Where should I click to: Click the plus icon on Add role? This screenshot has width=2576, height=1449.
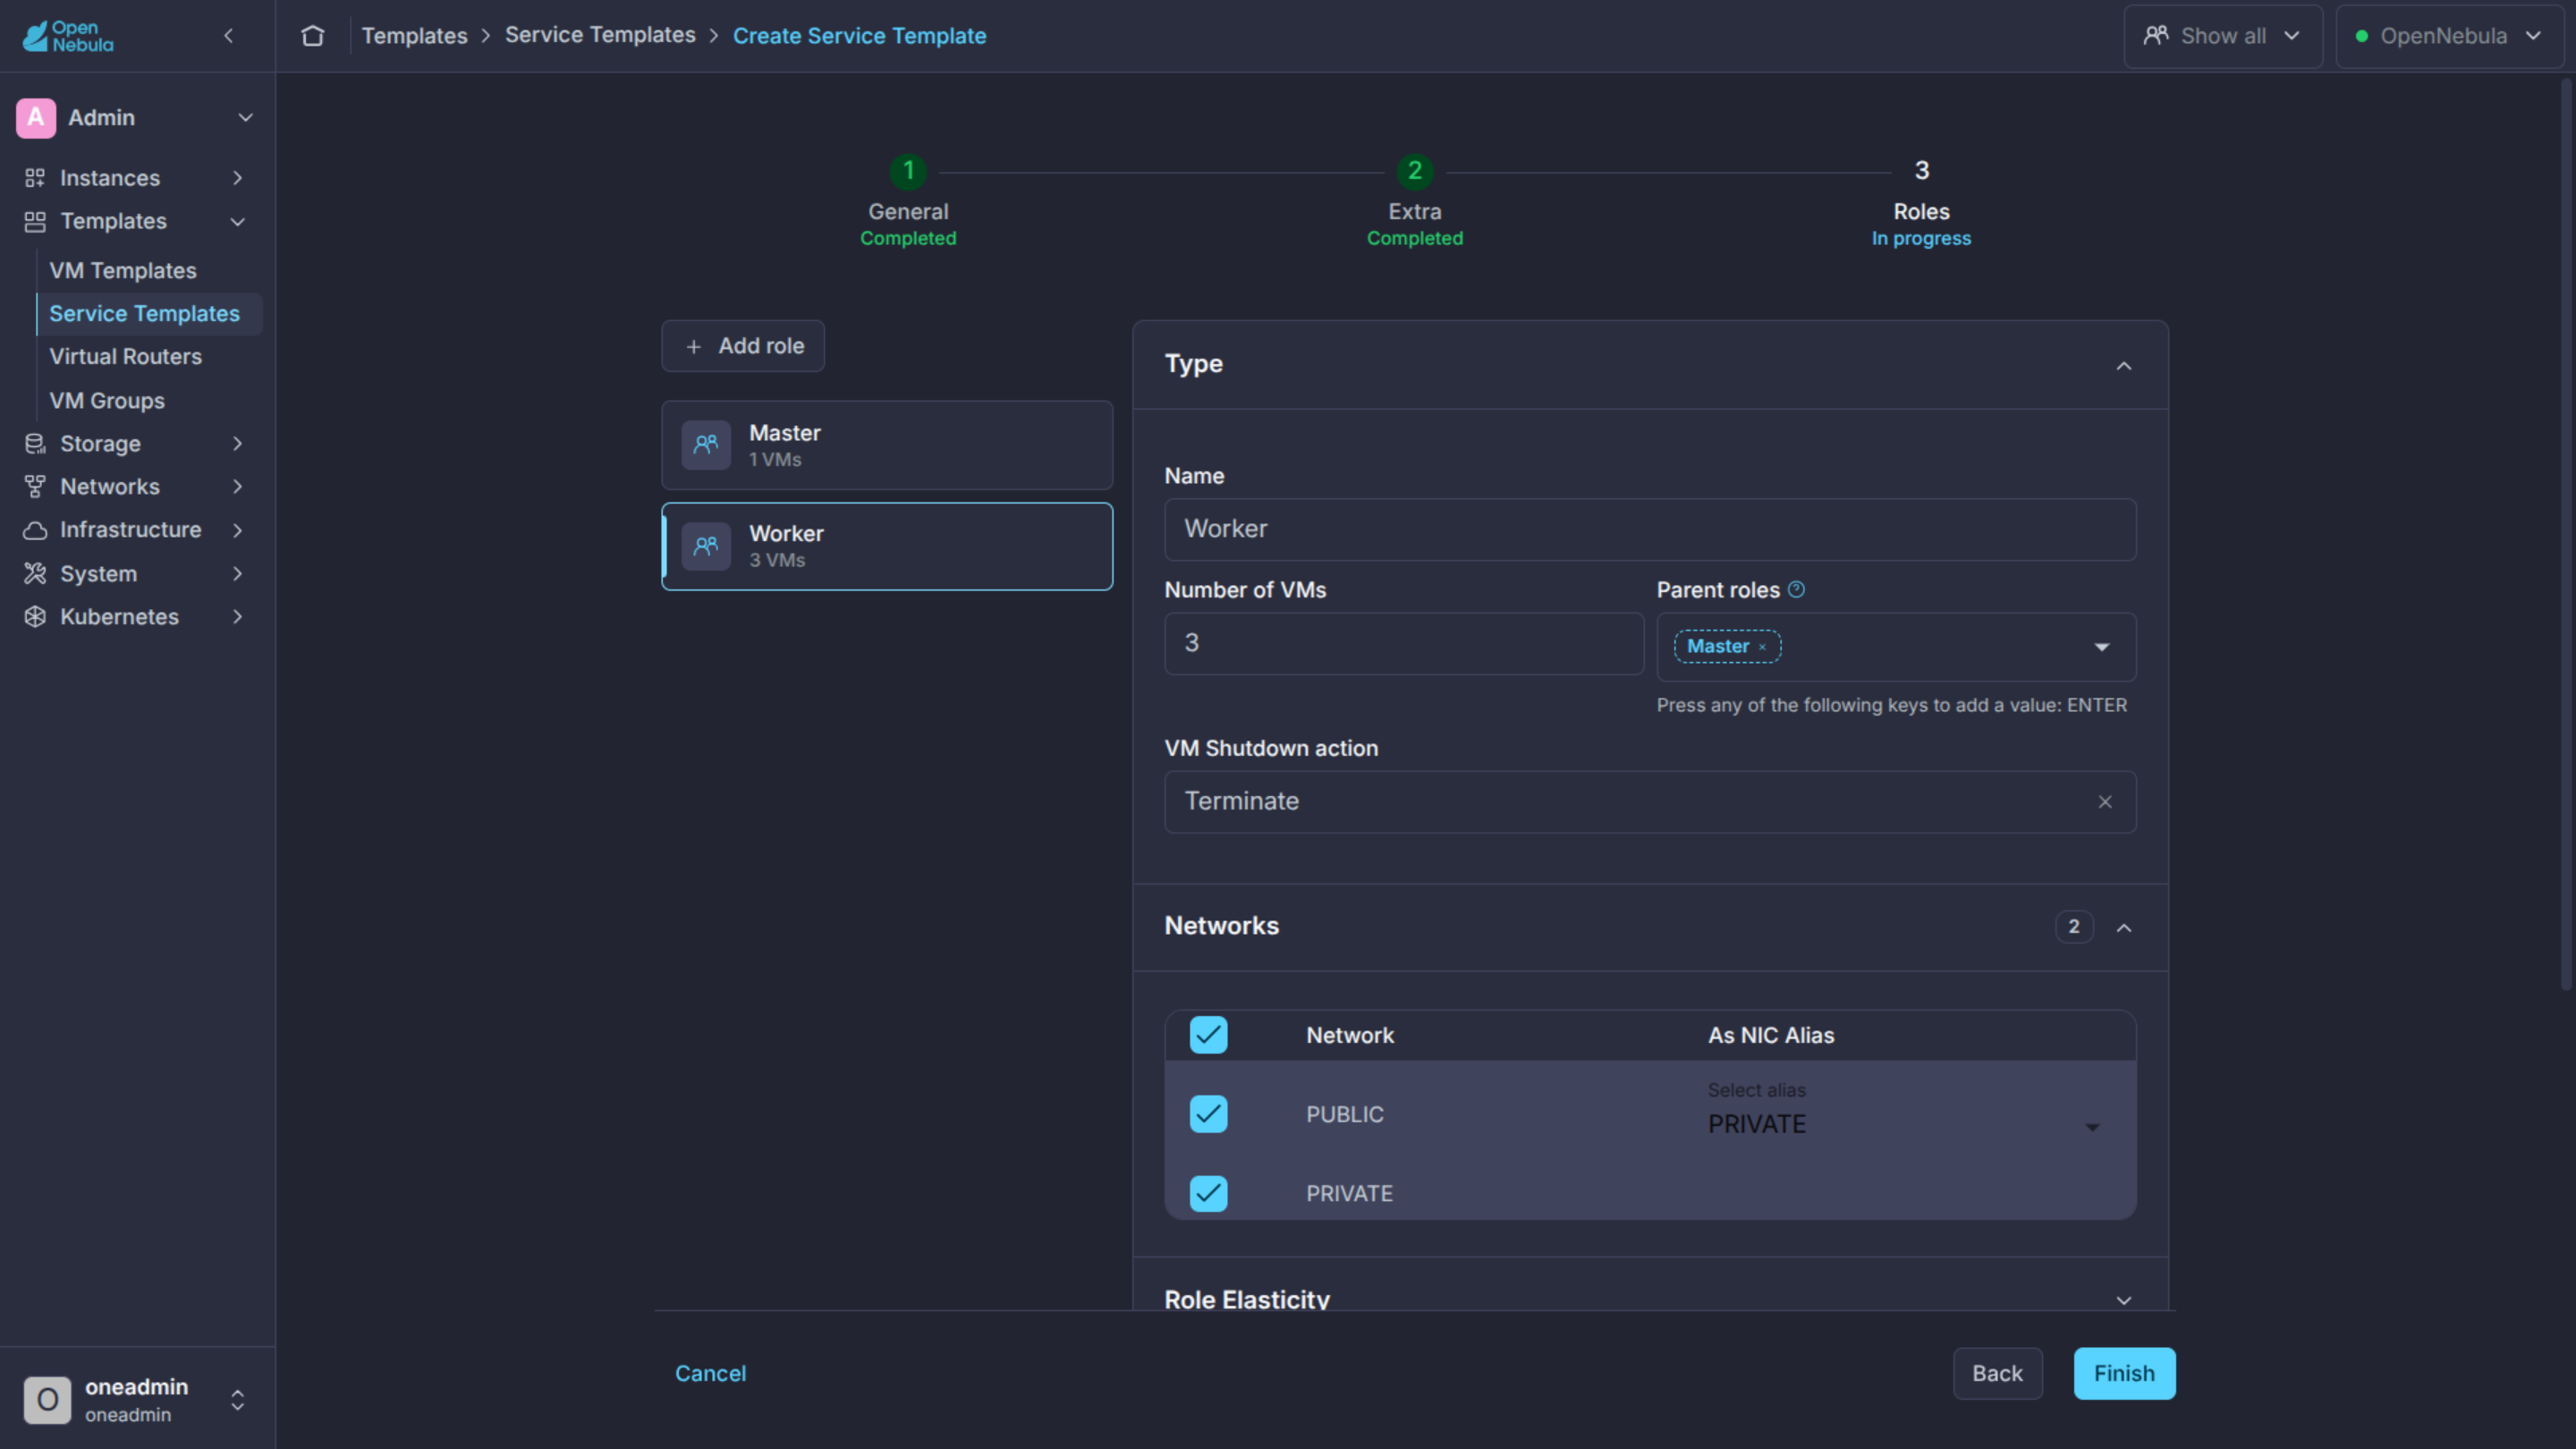click(x=693, y=347)
